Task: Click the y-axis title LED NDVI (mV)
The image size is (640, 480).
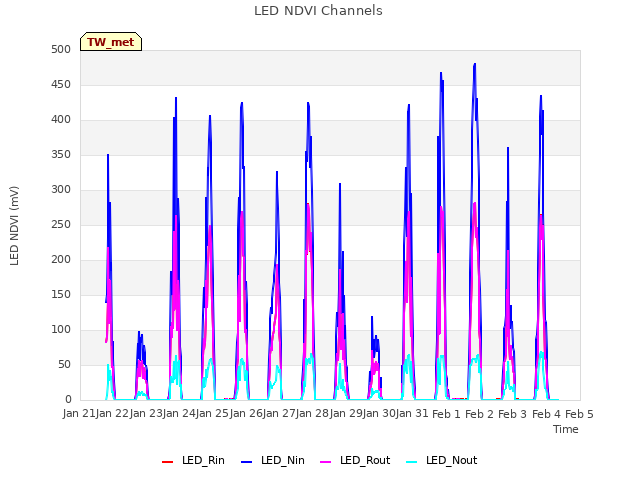Action: (x=14, y=226)
